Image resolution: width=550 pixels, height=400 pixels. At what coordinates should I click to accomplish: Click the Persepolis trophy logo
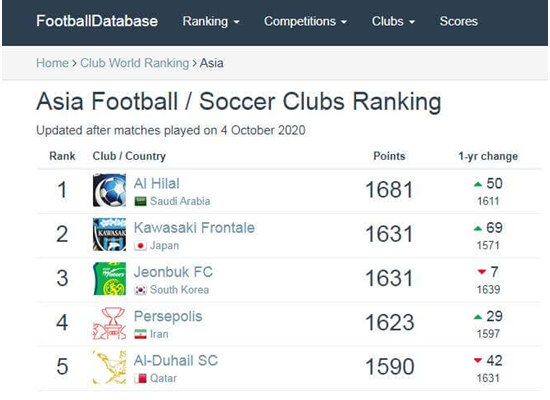[109, 323]
